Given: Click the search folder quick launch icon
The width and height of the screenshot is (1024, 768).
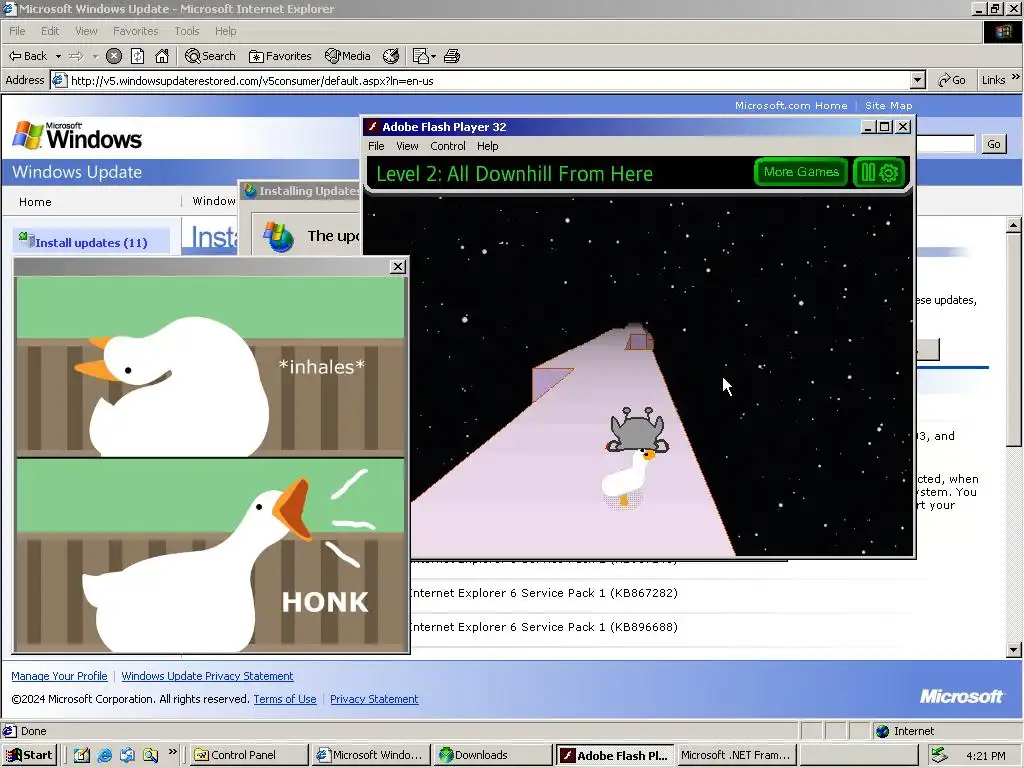Looking at the screenshot, I should click(x=151, y=755).
